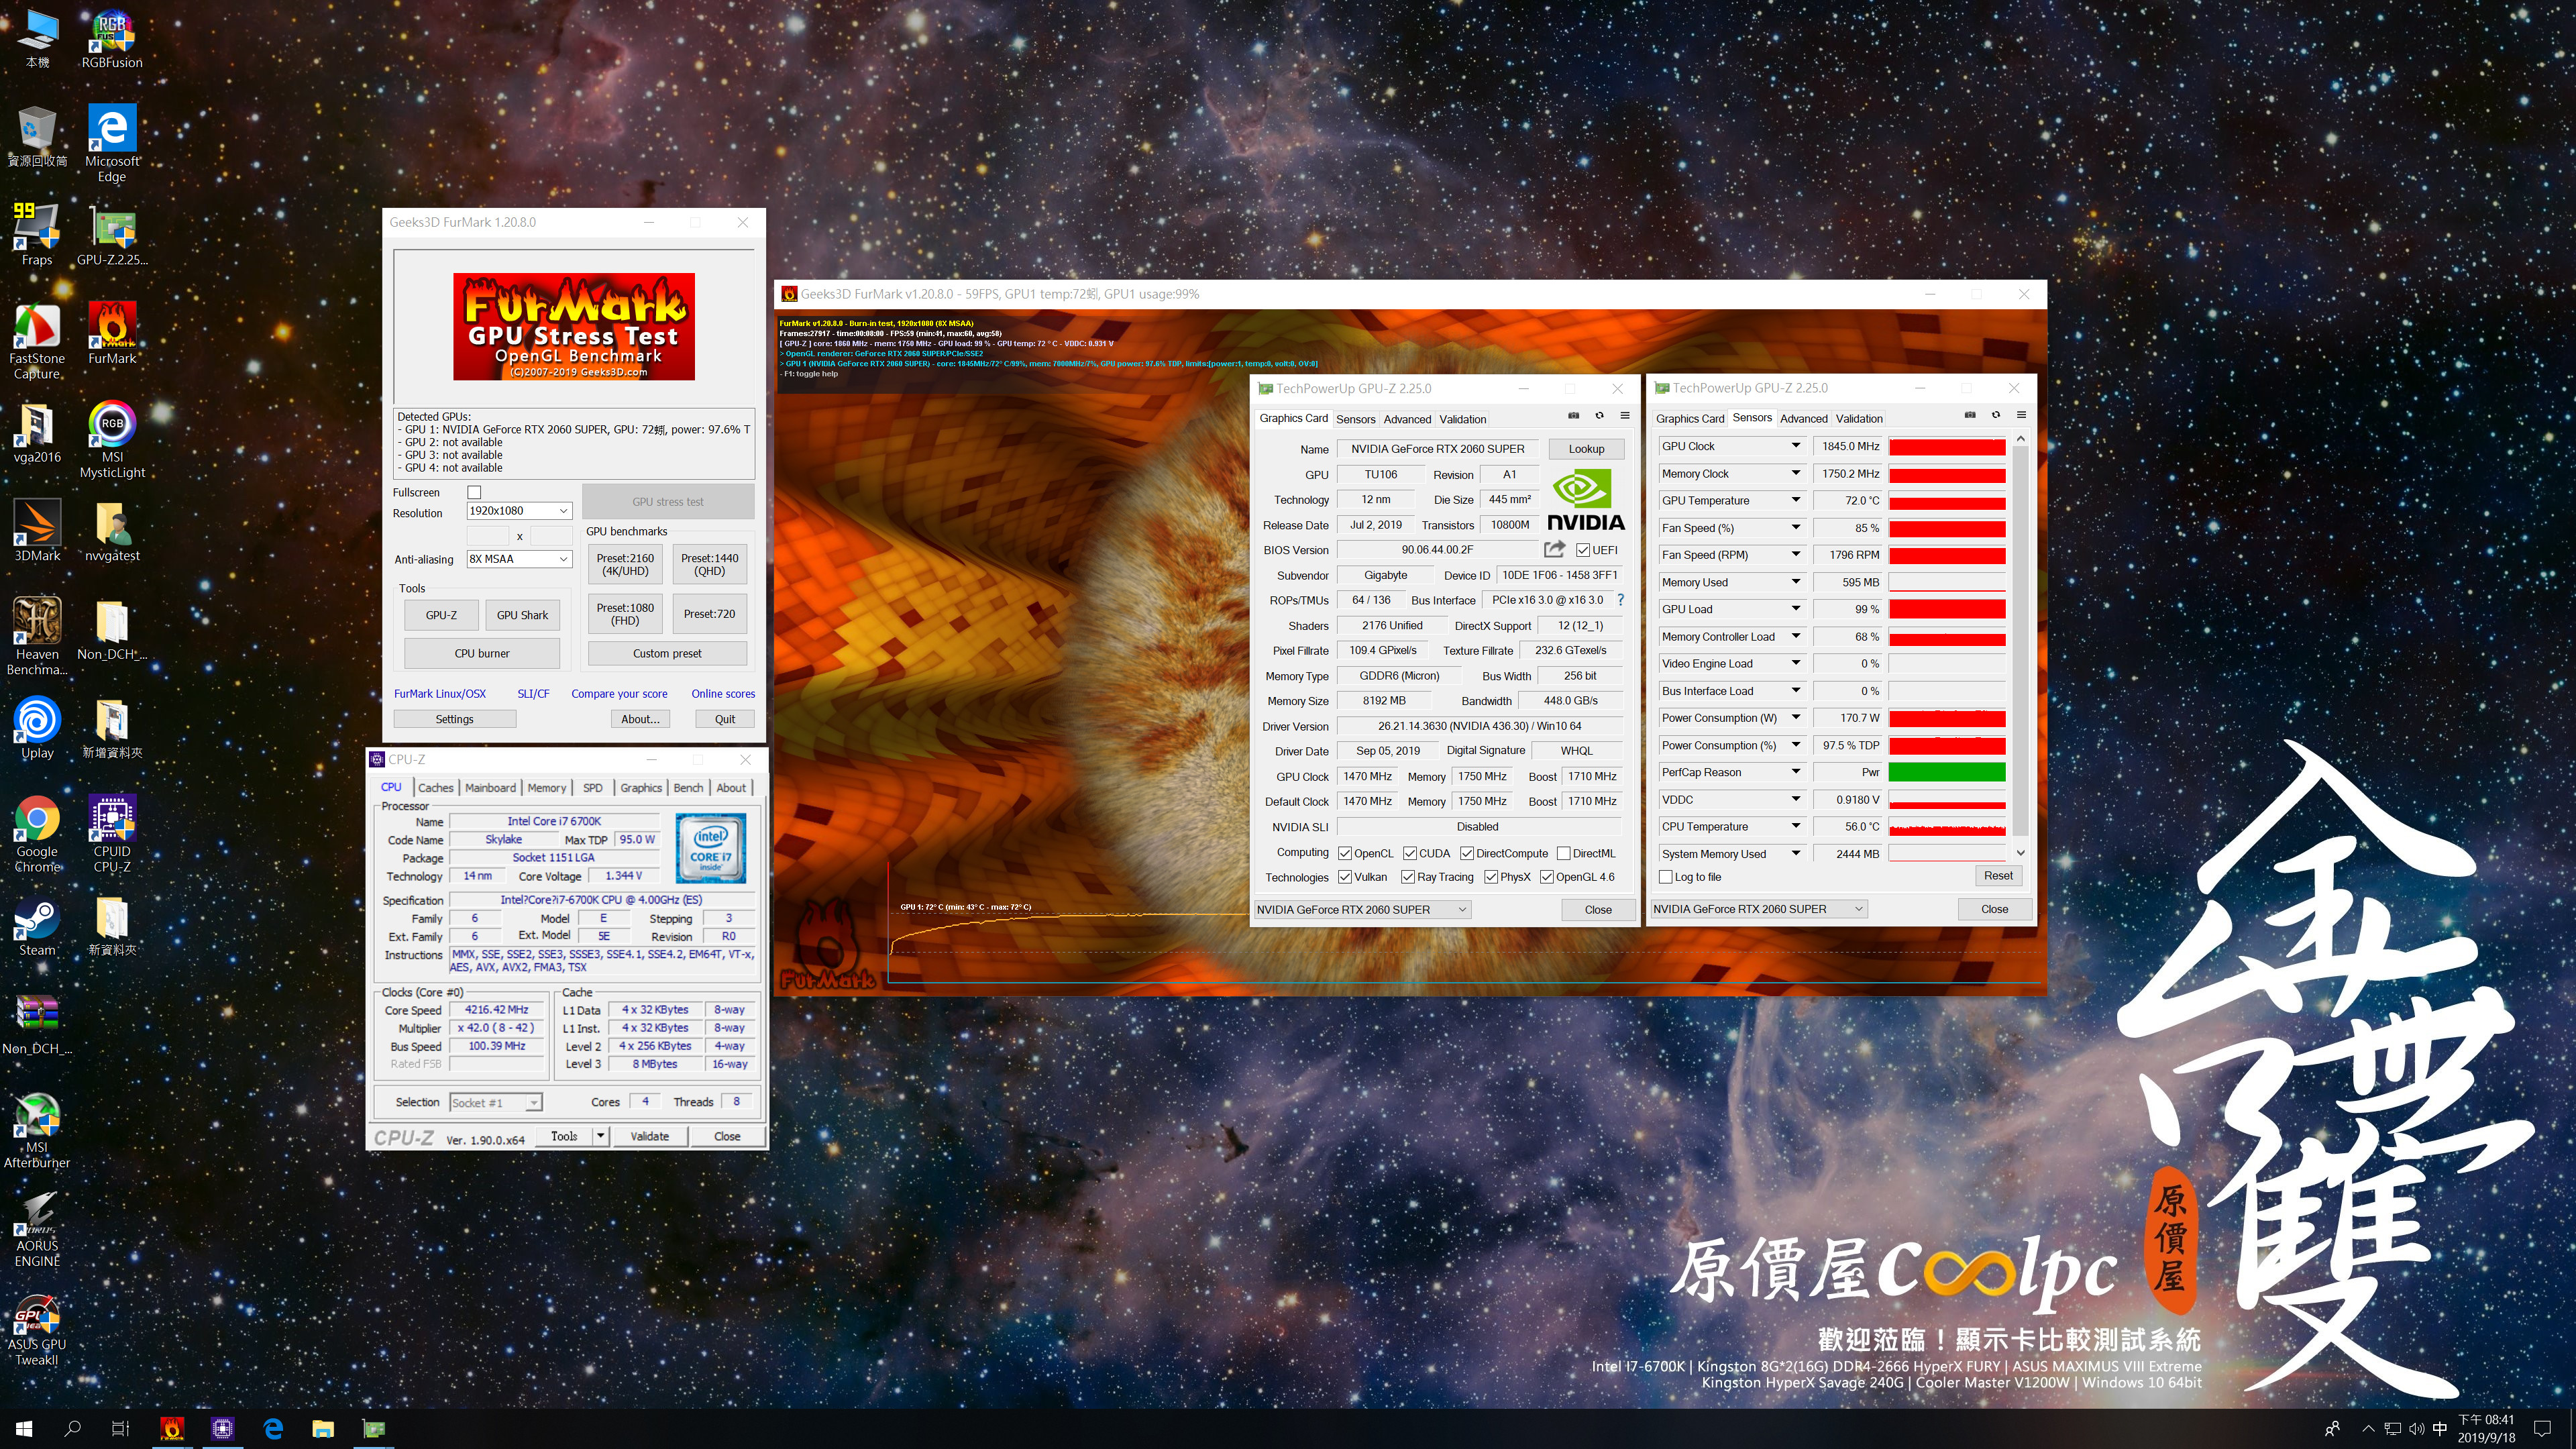Toggle the Log to file checkbox
The width and height of the screenshot is (2576, 1449).
coord(1665,877)
